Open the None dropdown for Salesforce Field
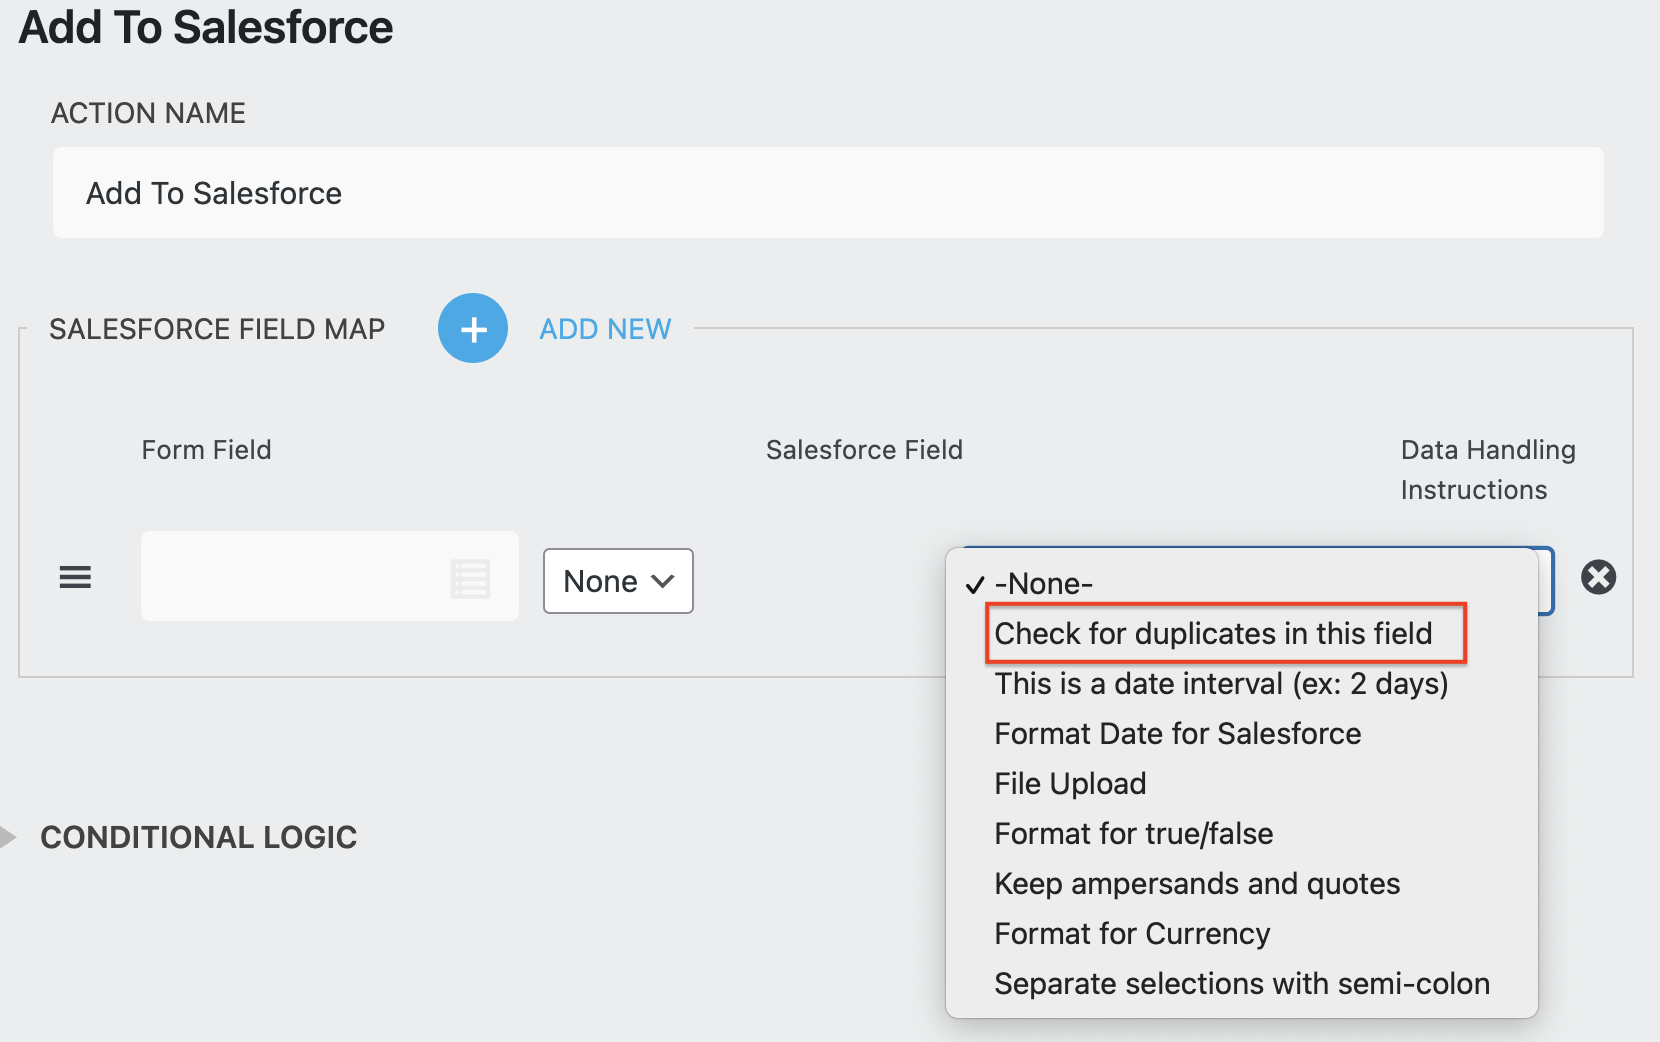The width and height of the screenshot is (1660, 1042). point(617,581)
